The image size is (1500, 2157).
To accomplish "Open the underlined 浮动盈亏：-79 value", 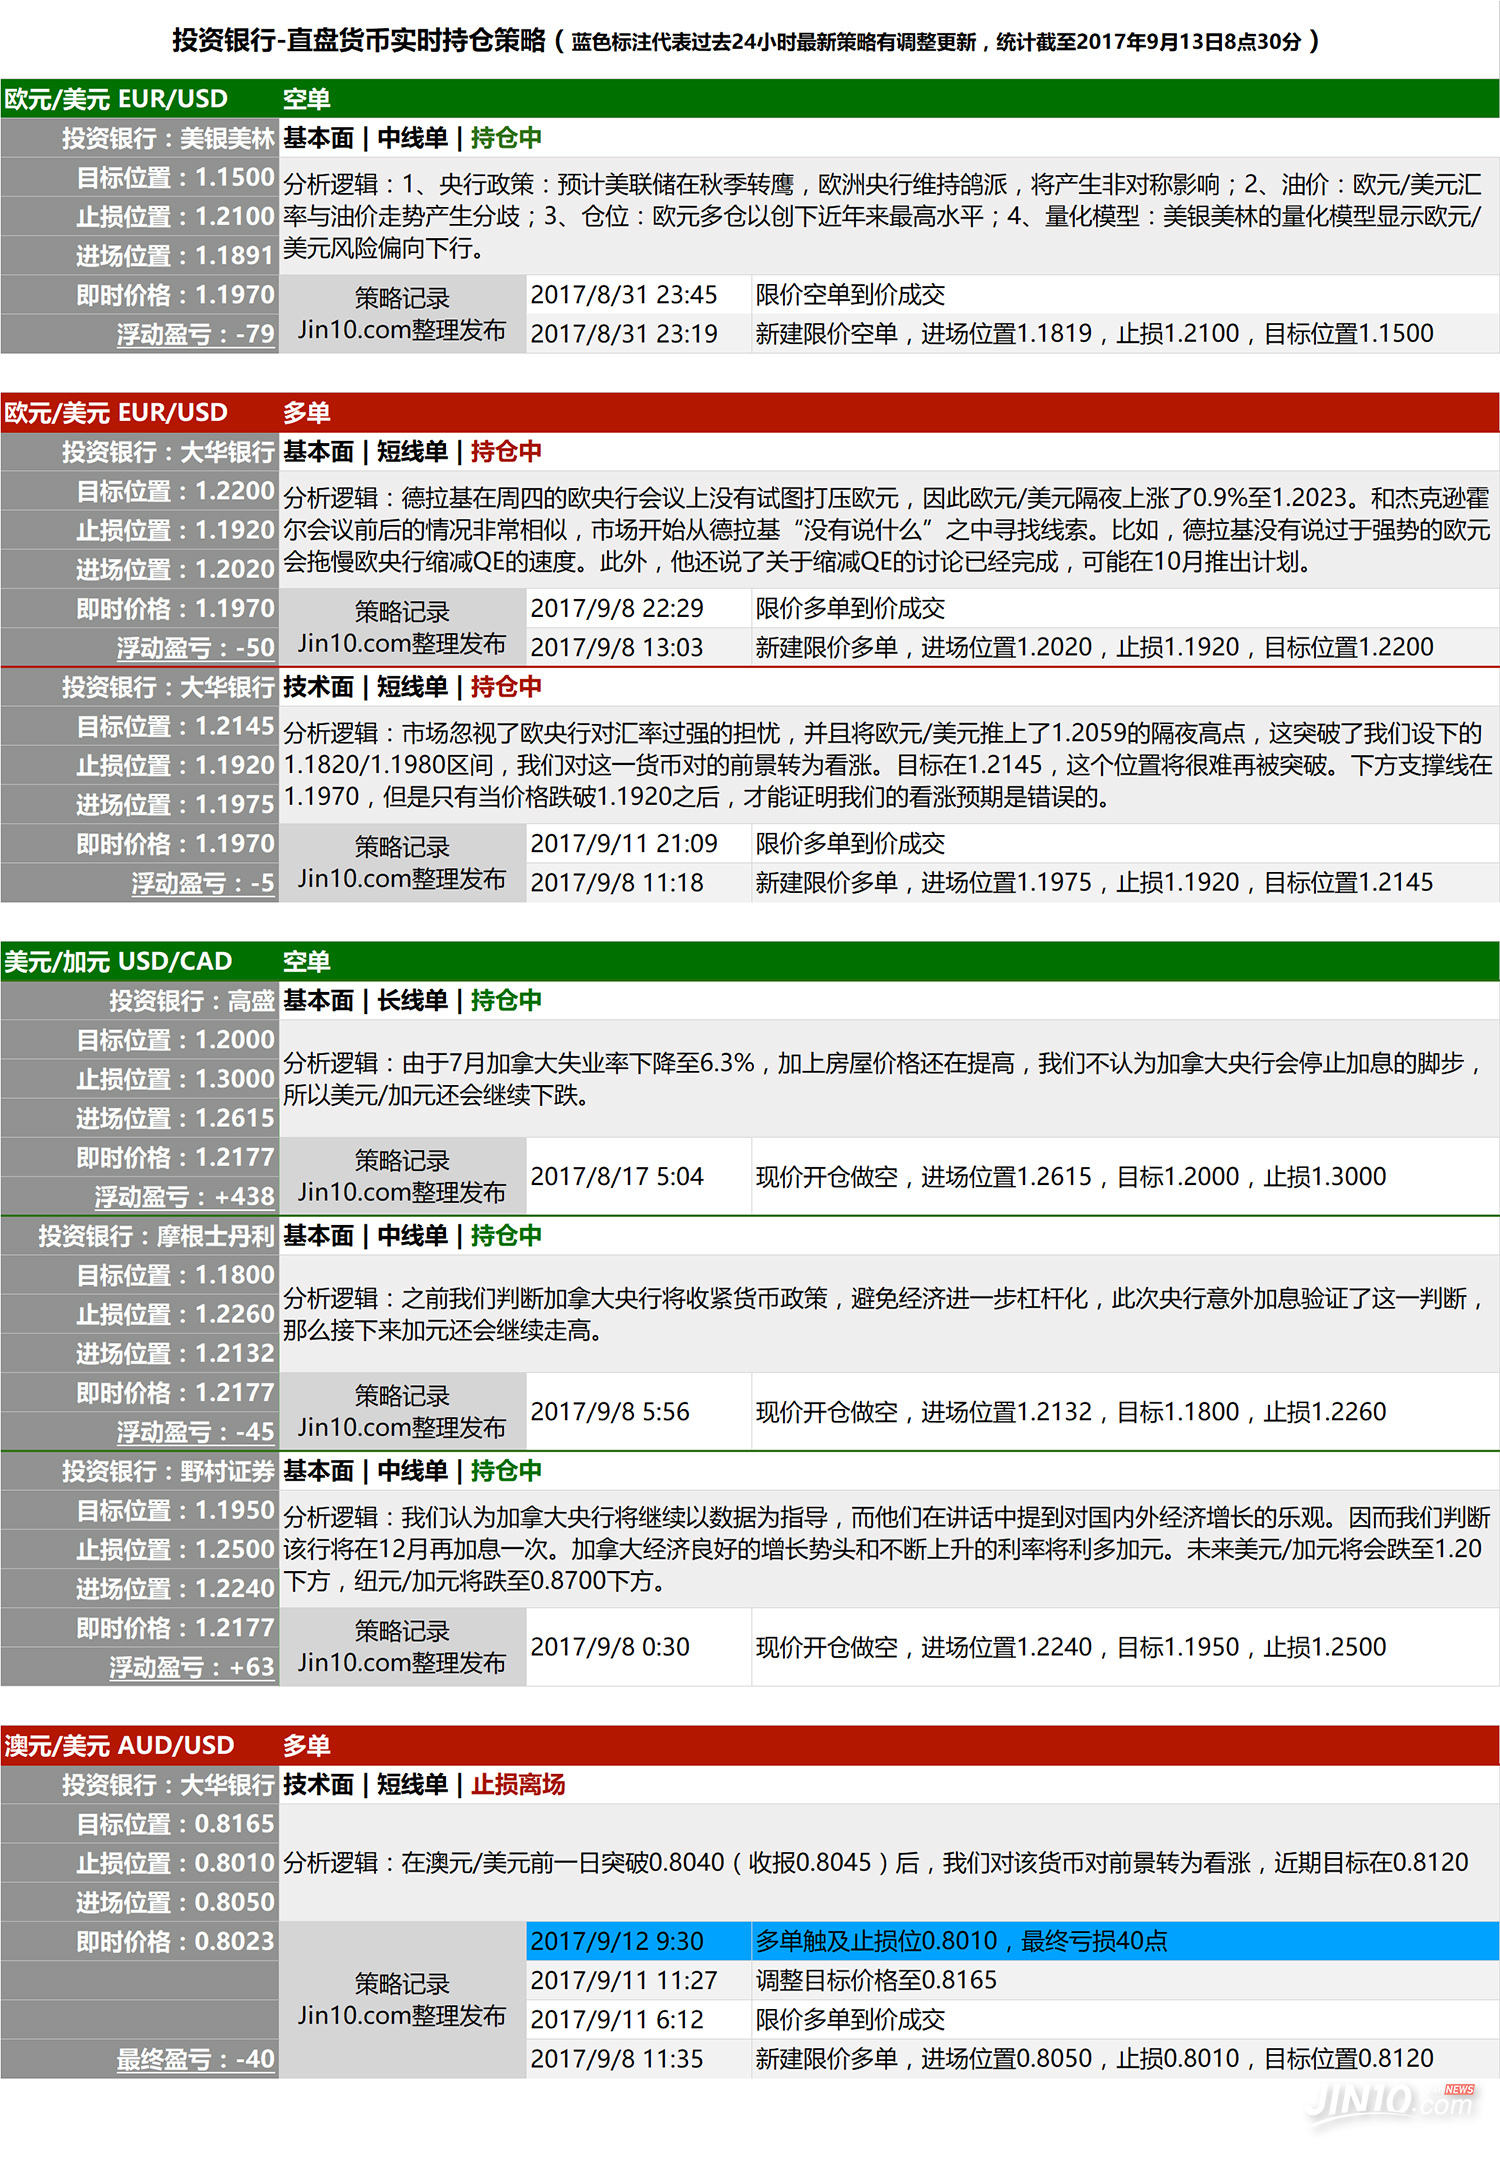I will point(195,334).
